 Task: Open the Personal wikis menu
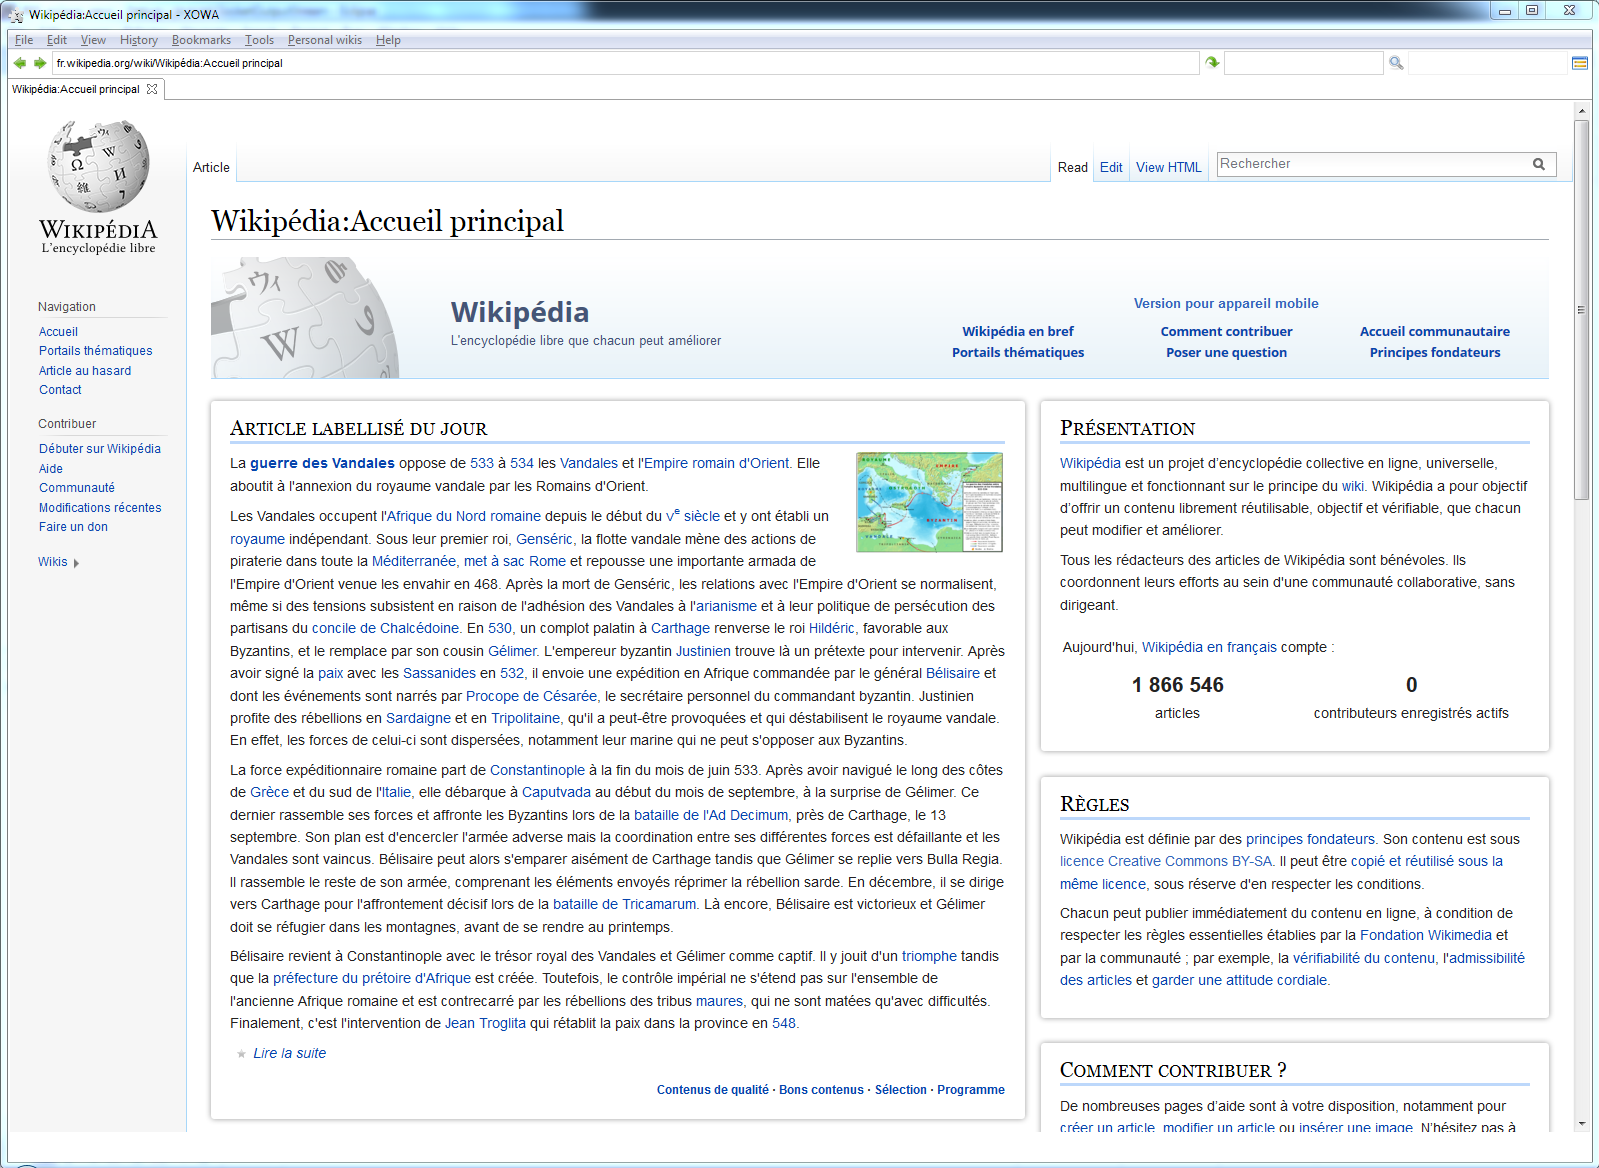(325, 40)
